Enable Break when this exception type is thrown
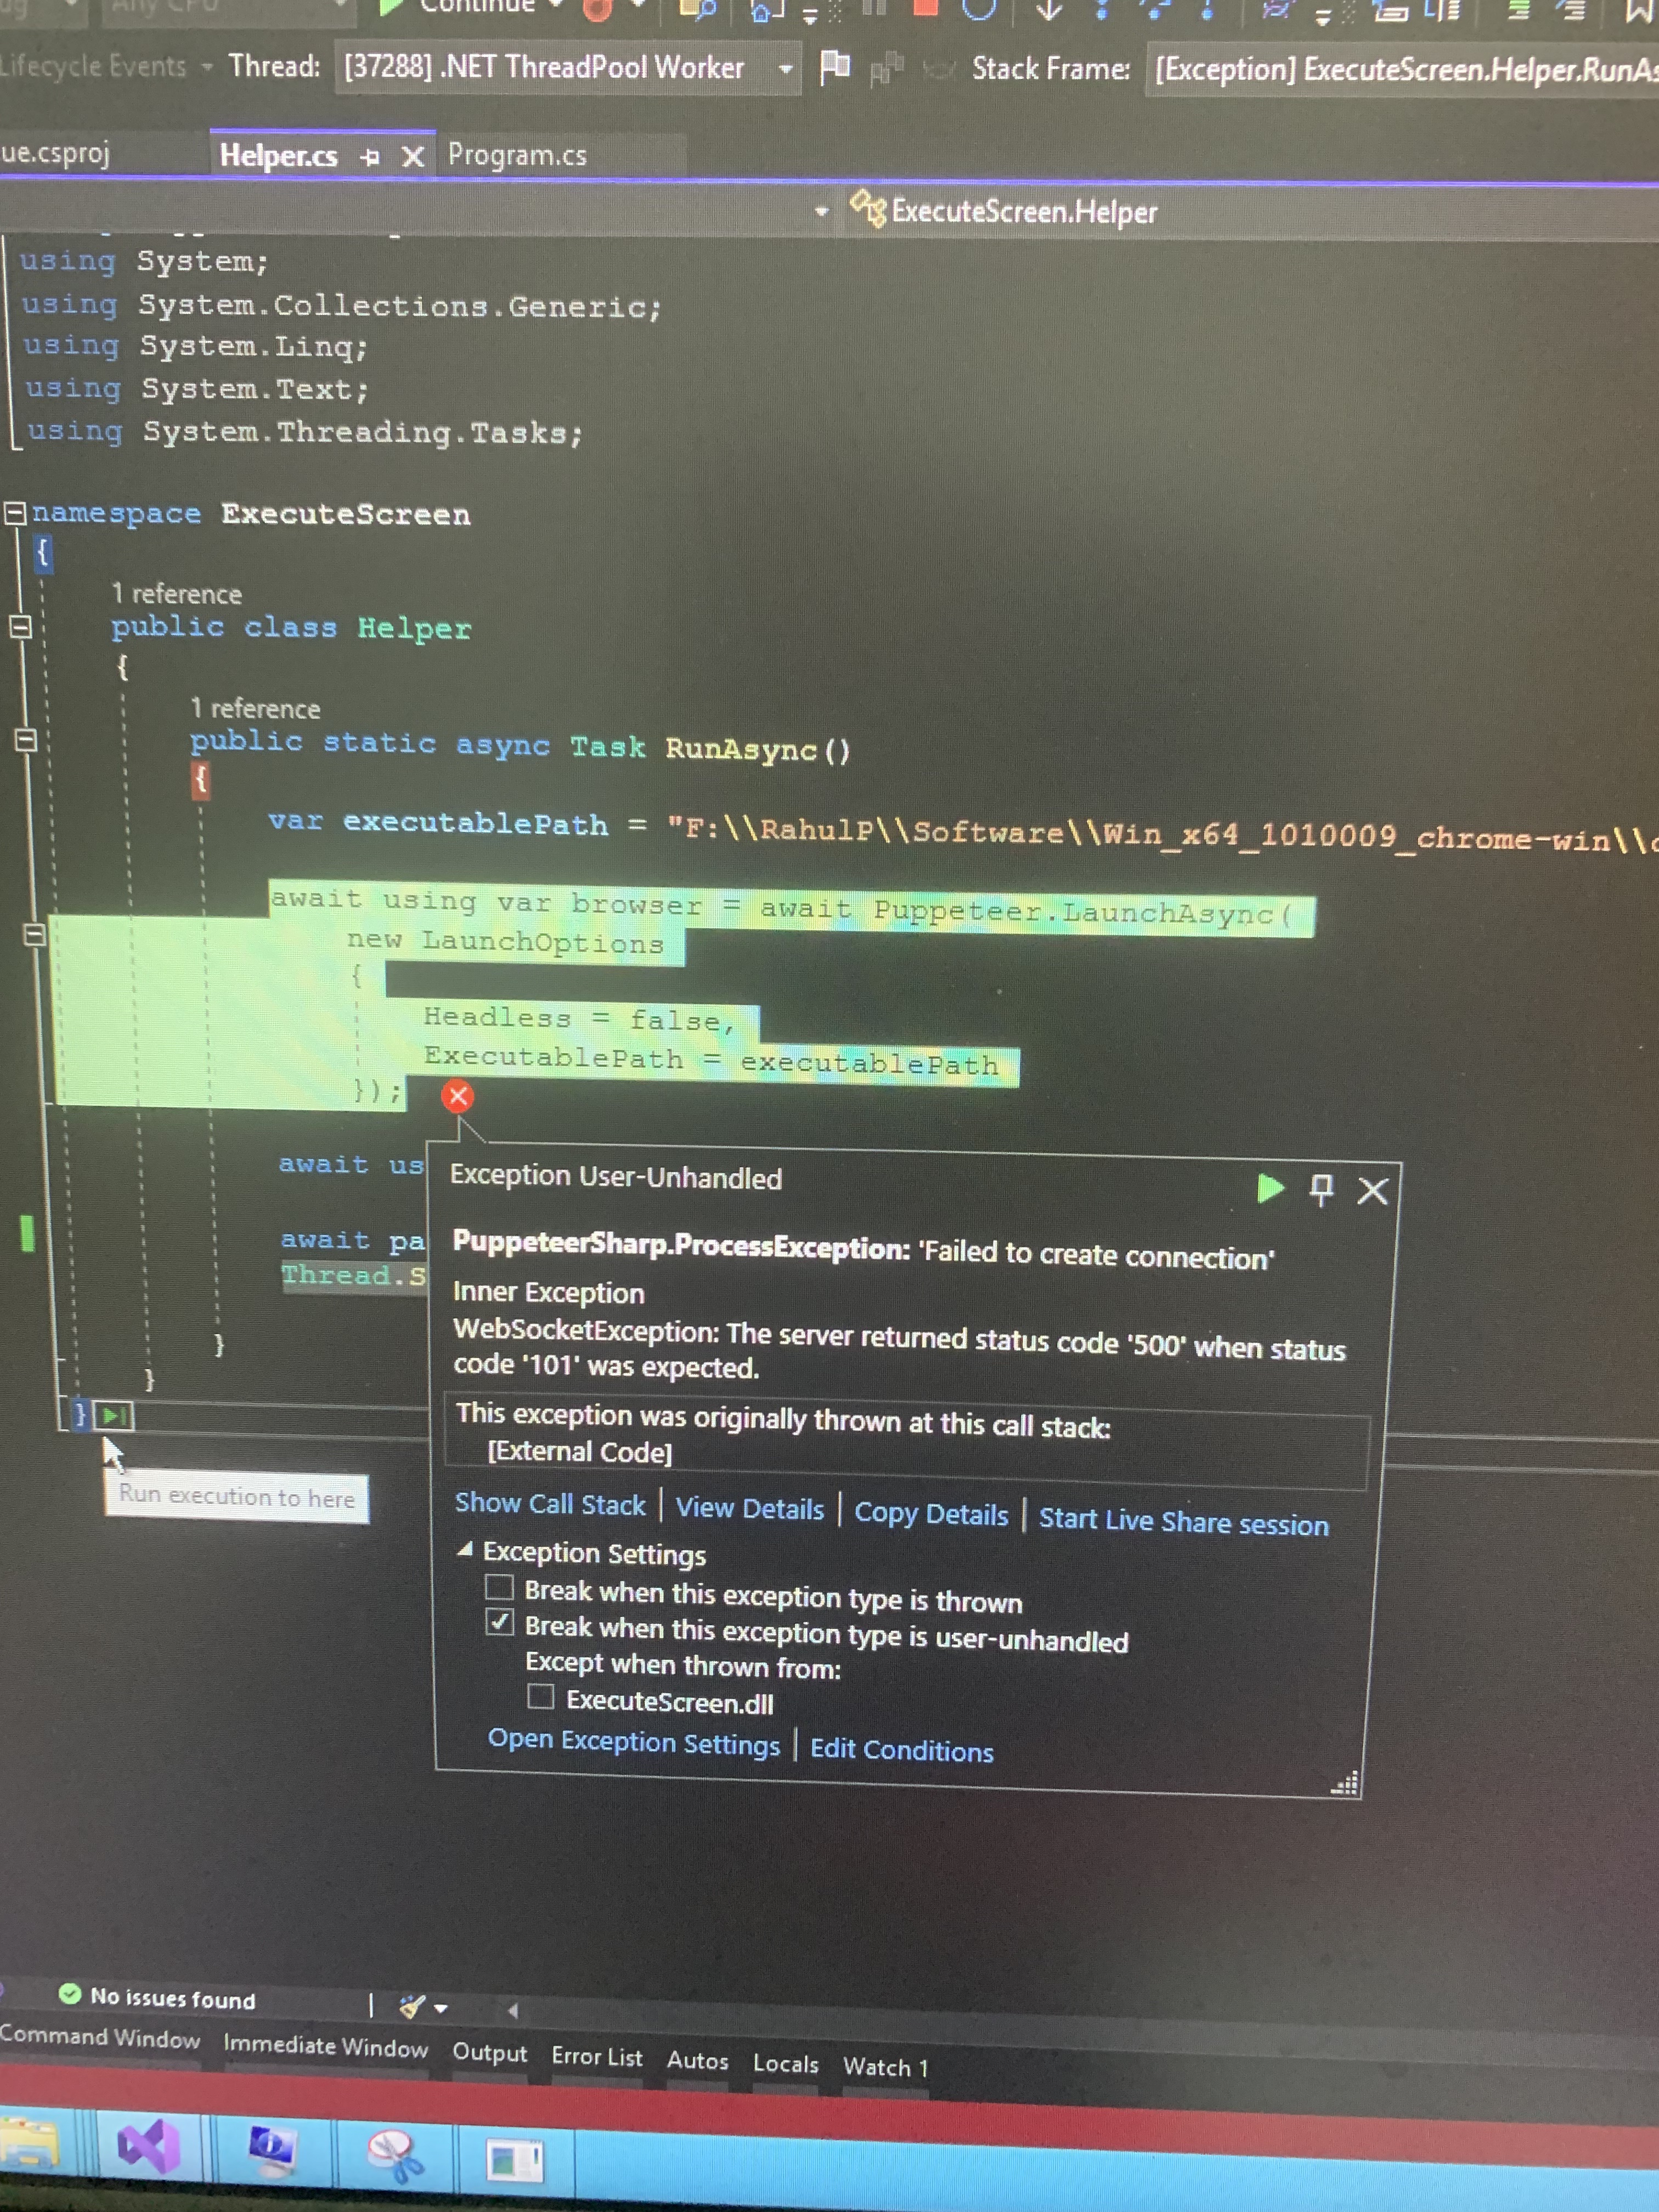Screen dimensions: 1659x2212 (499, 1587)
